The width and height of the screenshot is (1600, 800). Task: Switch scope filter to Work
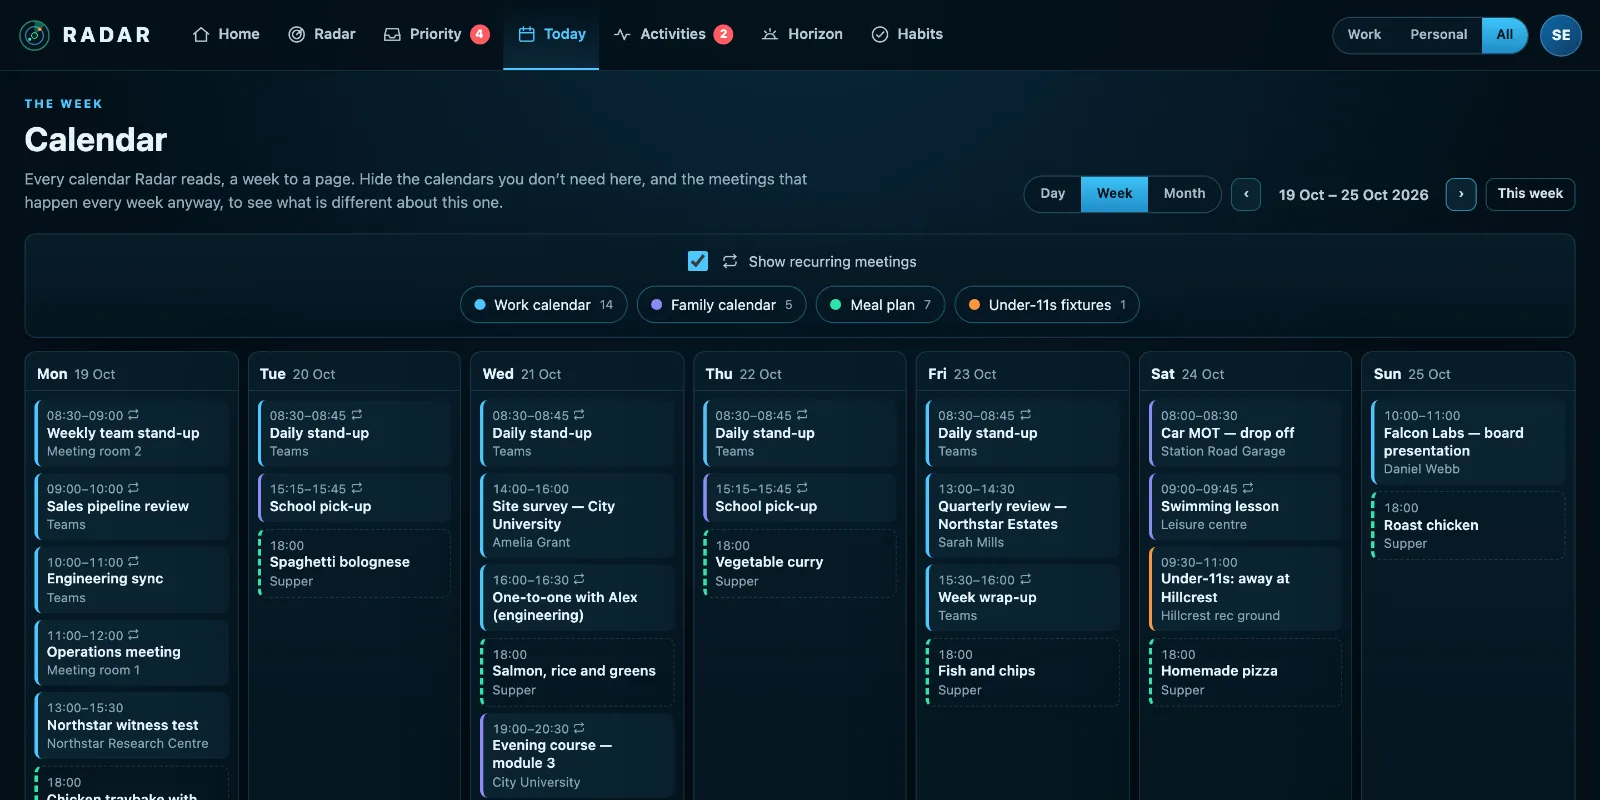point(1364,35)
